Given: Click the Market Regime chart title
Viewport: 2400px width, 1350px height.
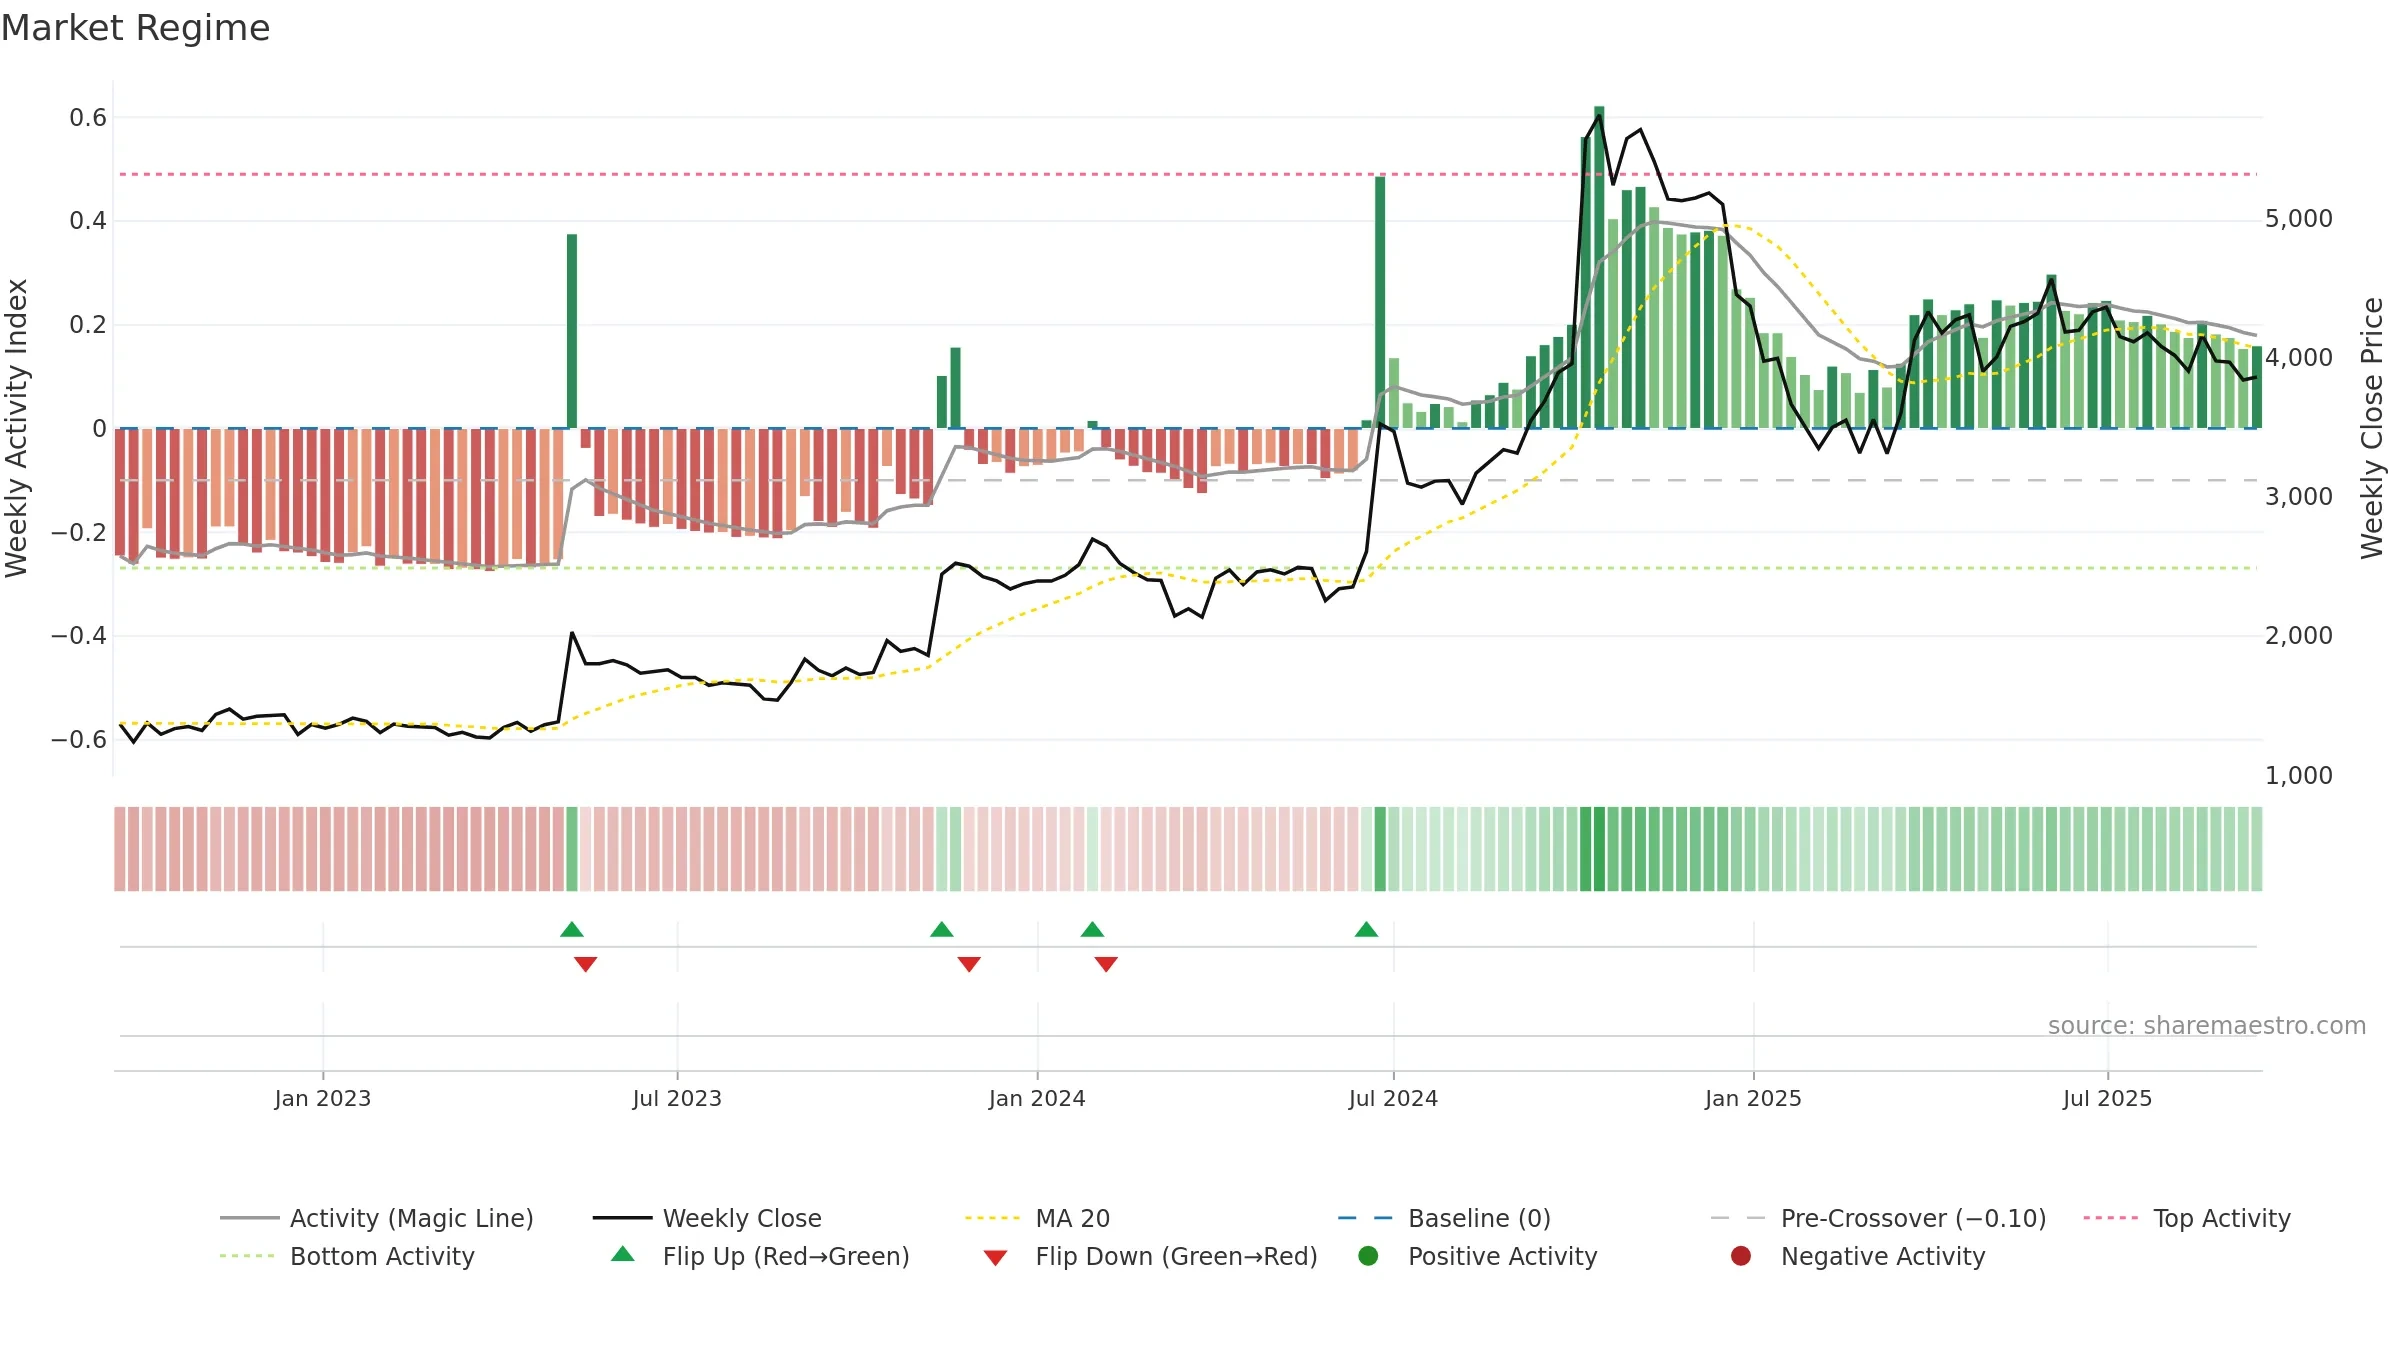Looking at the screenshot, I should [135, 28].
